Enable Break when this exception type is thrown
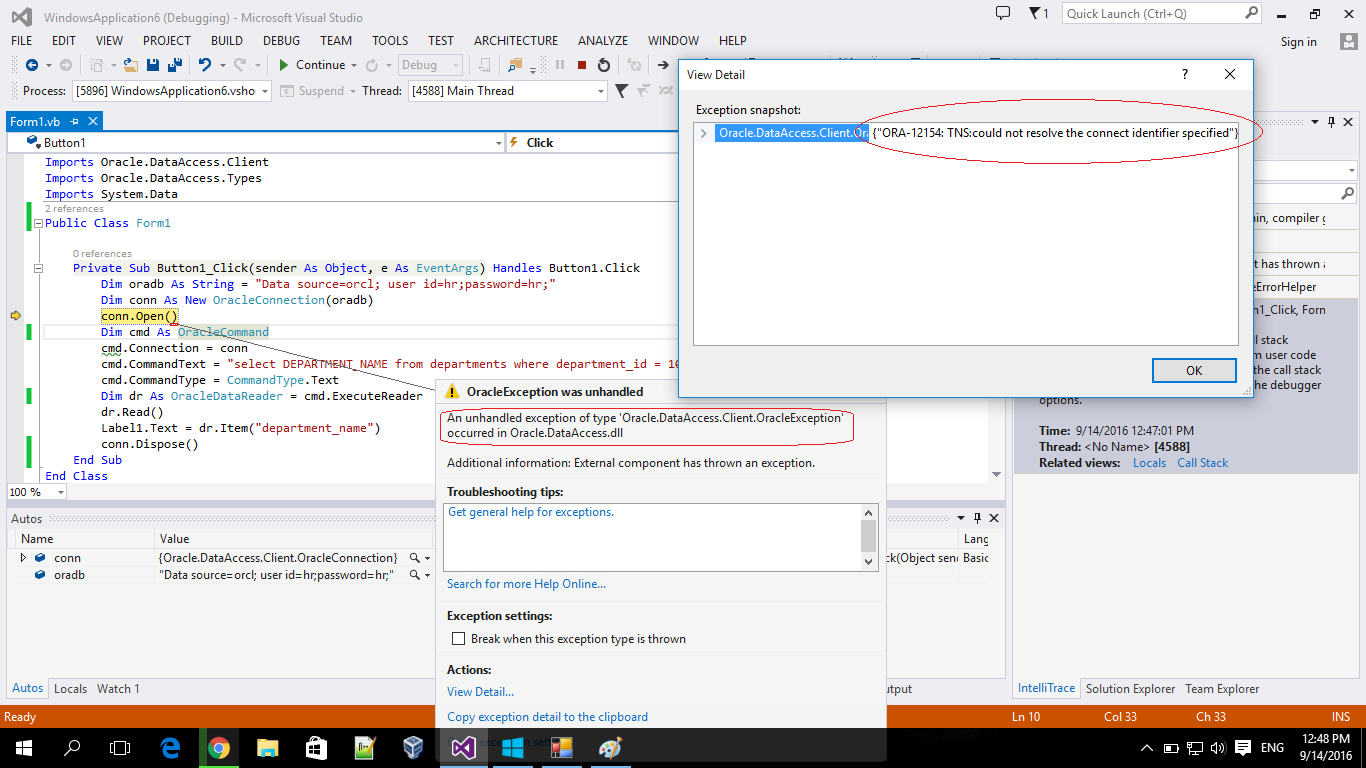1366x768 pixels. pos(458,639)
